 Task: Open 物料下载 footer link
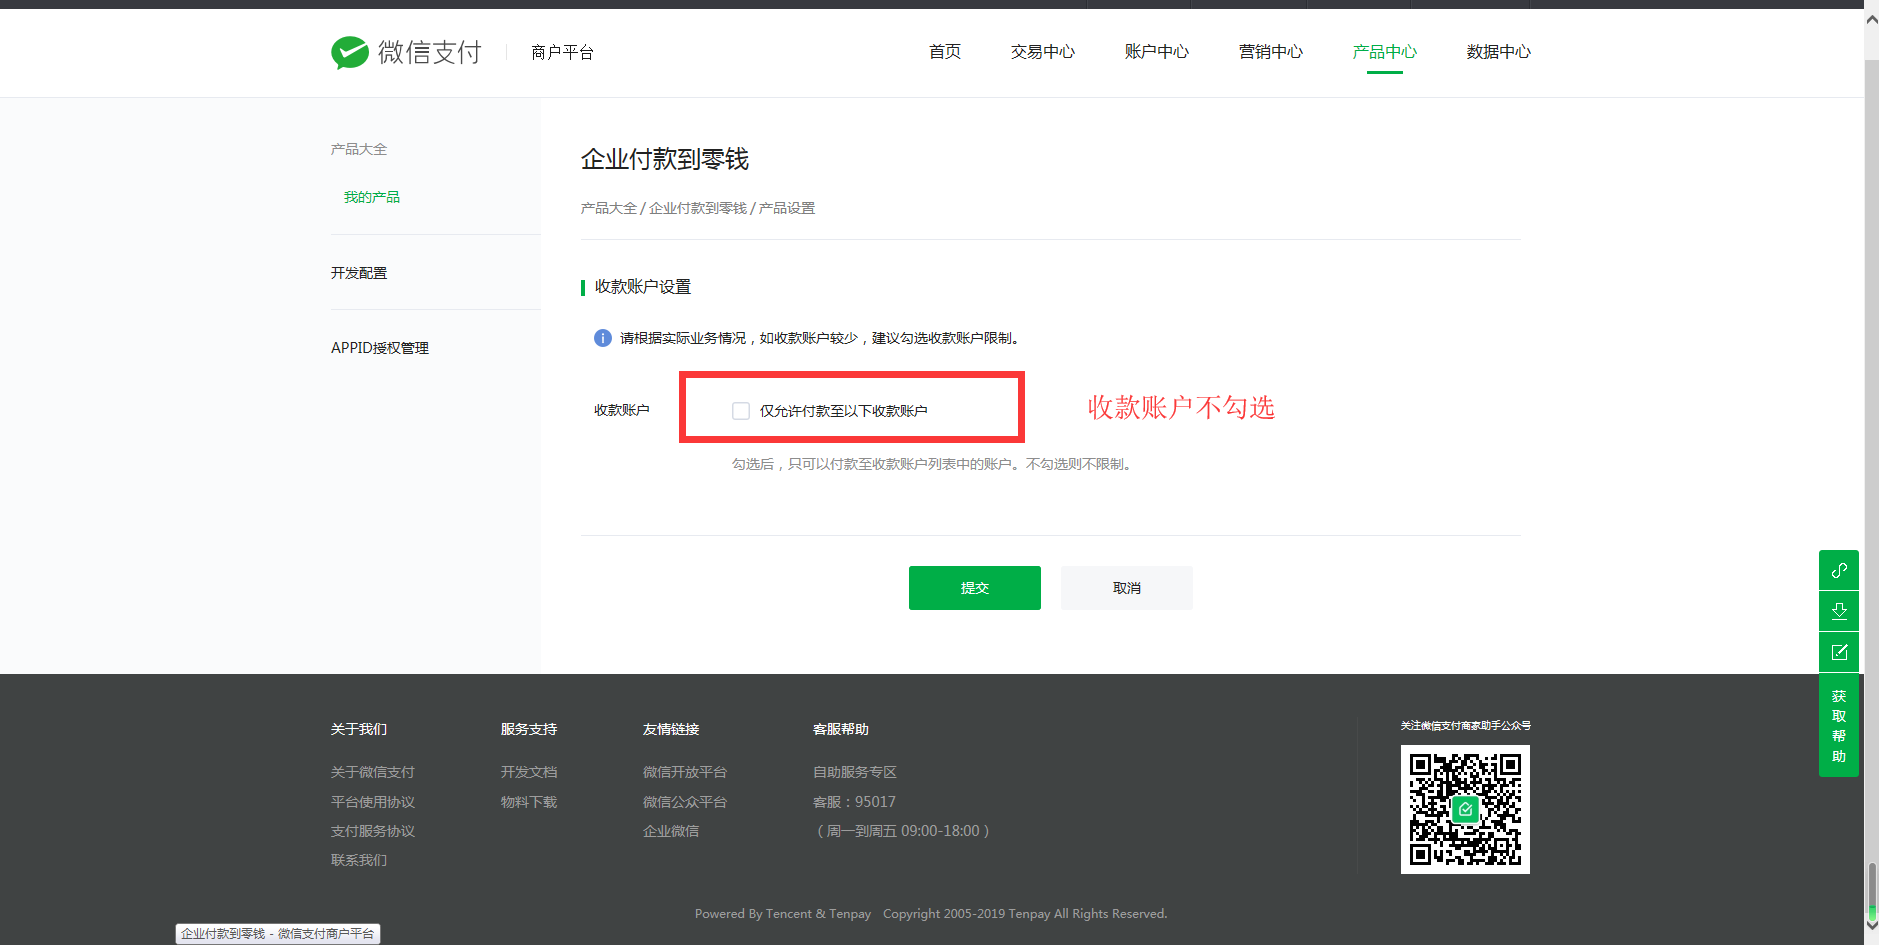[x=529, y=802]
